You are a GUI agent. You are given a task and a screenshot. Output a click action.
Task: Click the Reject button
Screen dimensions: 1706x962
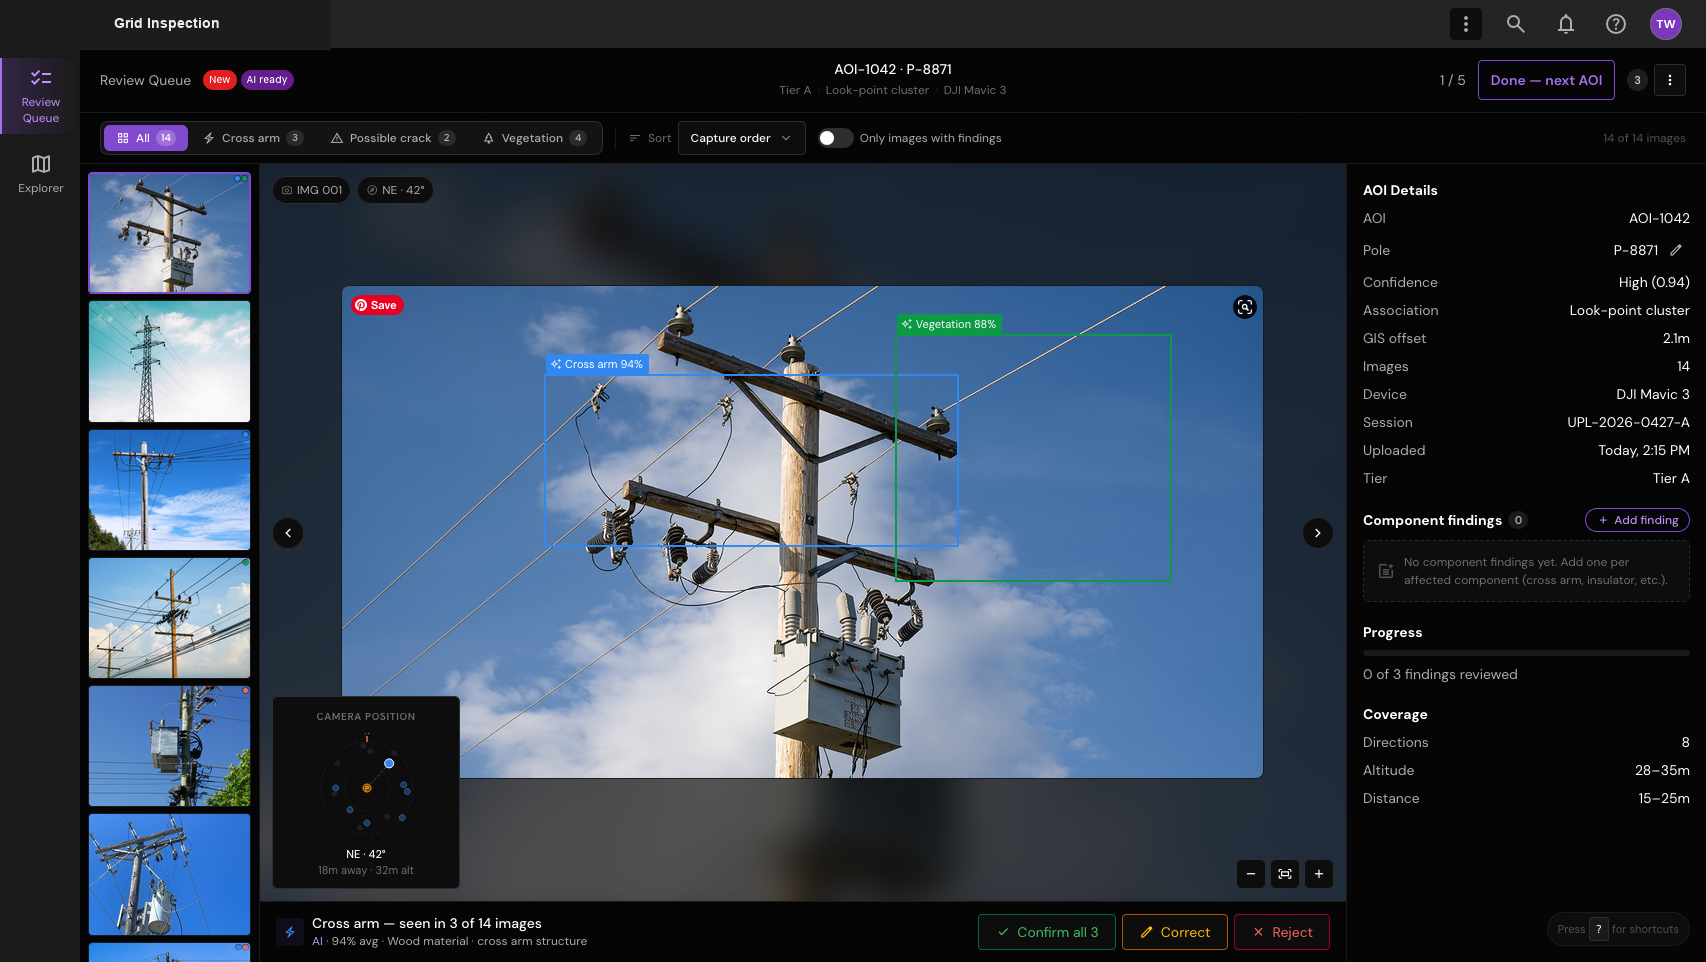coord(1282,932)
